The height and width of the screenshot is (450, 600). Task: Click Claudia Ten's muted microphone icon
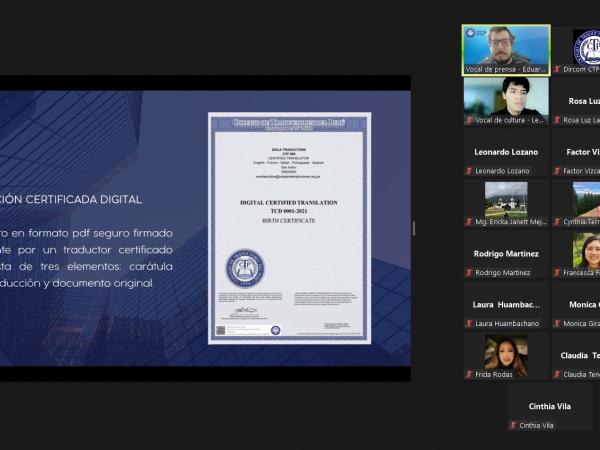(x=557, y=374)
